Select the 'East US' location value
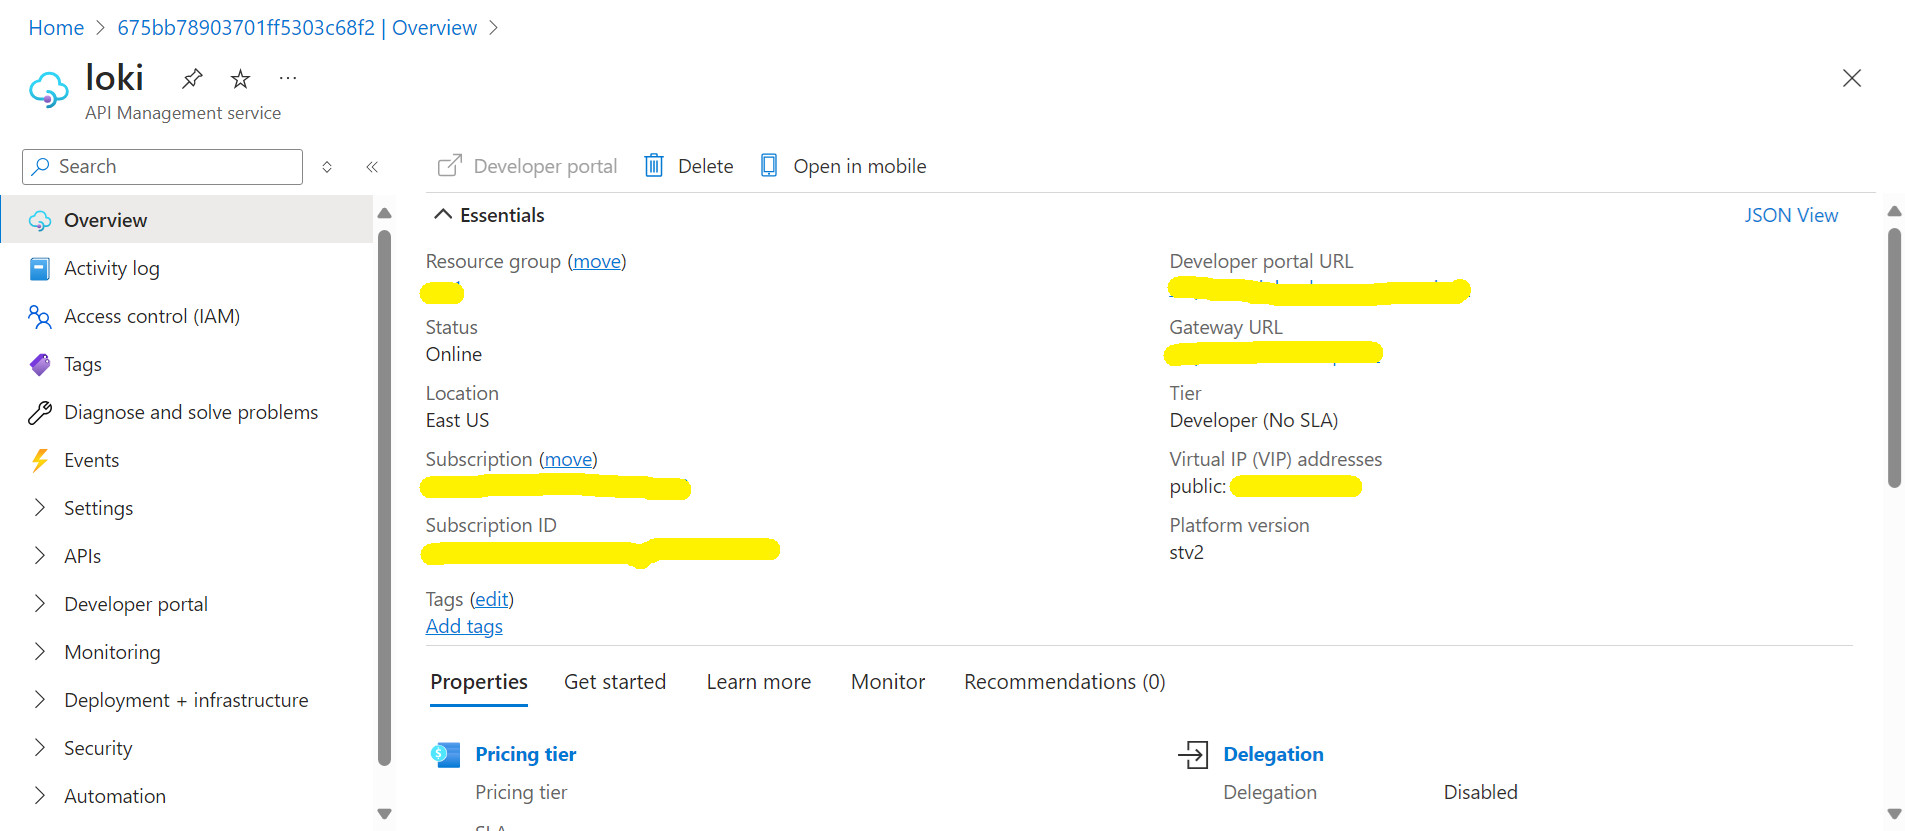The height and width of the screenshot is (831, 1905). coord(457,420)
